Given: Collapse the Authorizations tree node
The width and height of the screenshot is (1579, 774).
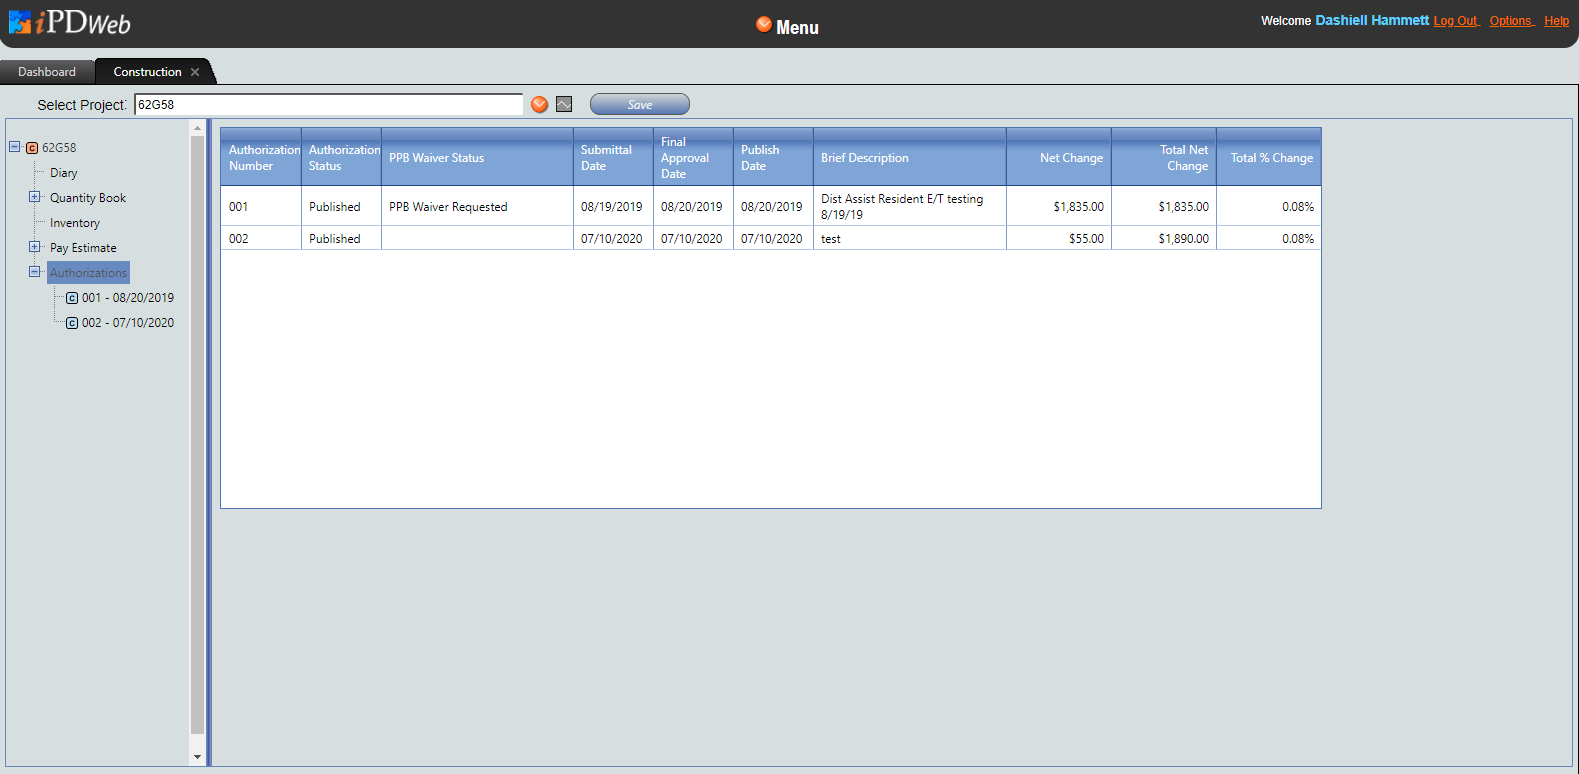Looking at the screenshot, I should [35, 272].
